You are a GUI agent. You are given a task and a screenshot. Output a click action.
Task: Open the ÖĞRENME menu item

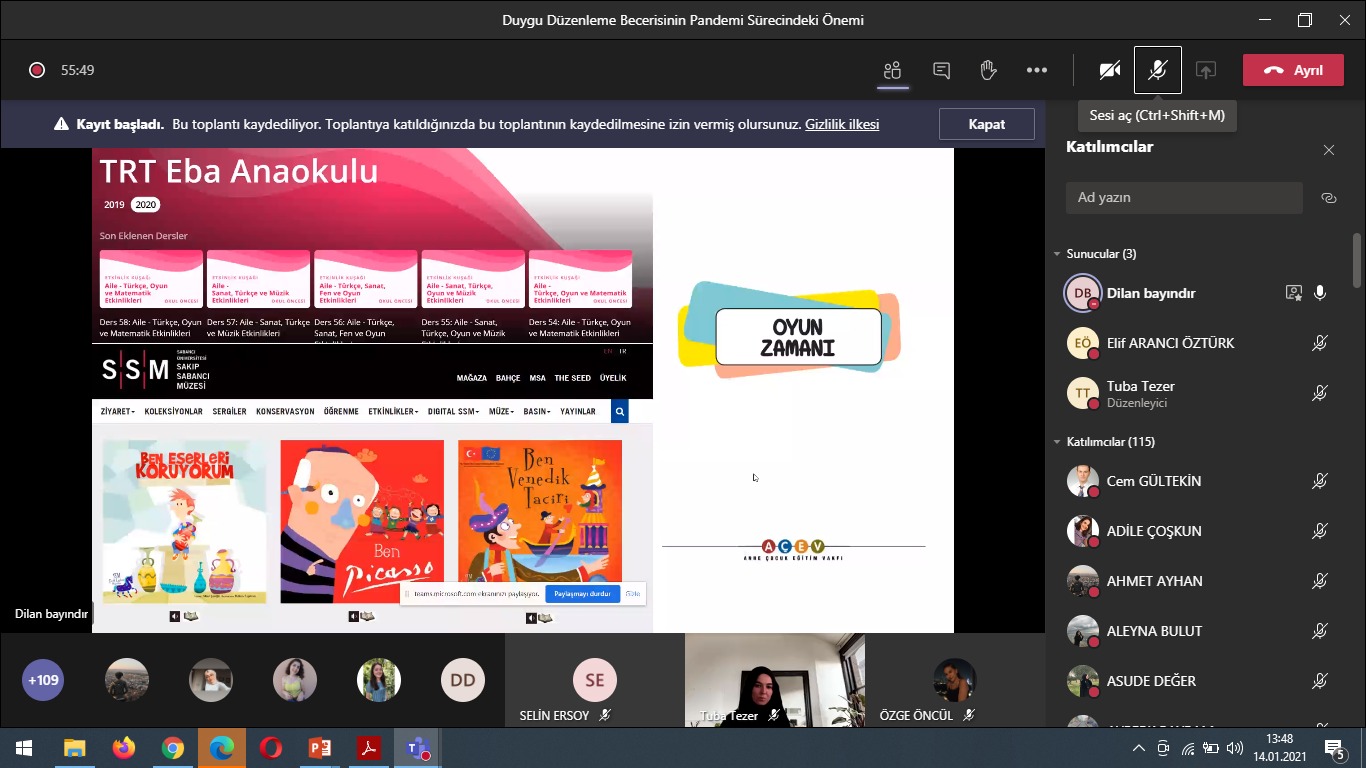(x=341, y=411)
